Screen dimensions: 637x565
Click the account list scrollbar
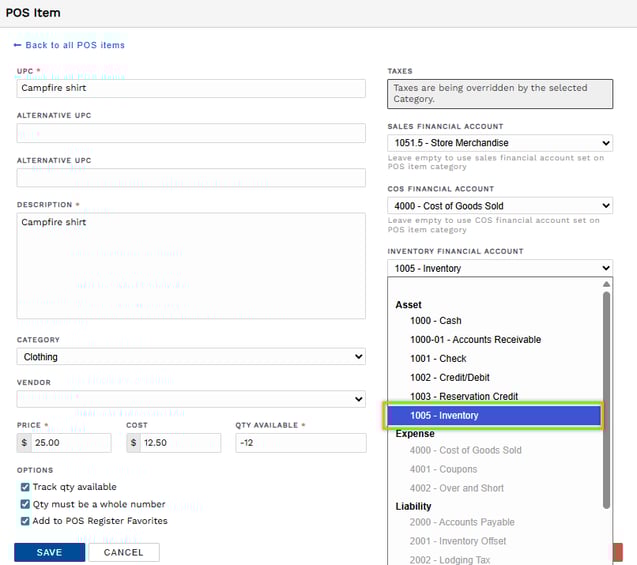click(605, 400)
